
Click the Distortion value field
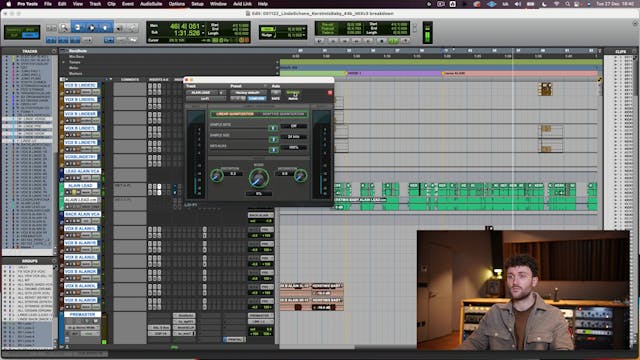[x=233, y=173]
